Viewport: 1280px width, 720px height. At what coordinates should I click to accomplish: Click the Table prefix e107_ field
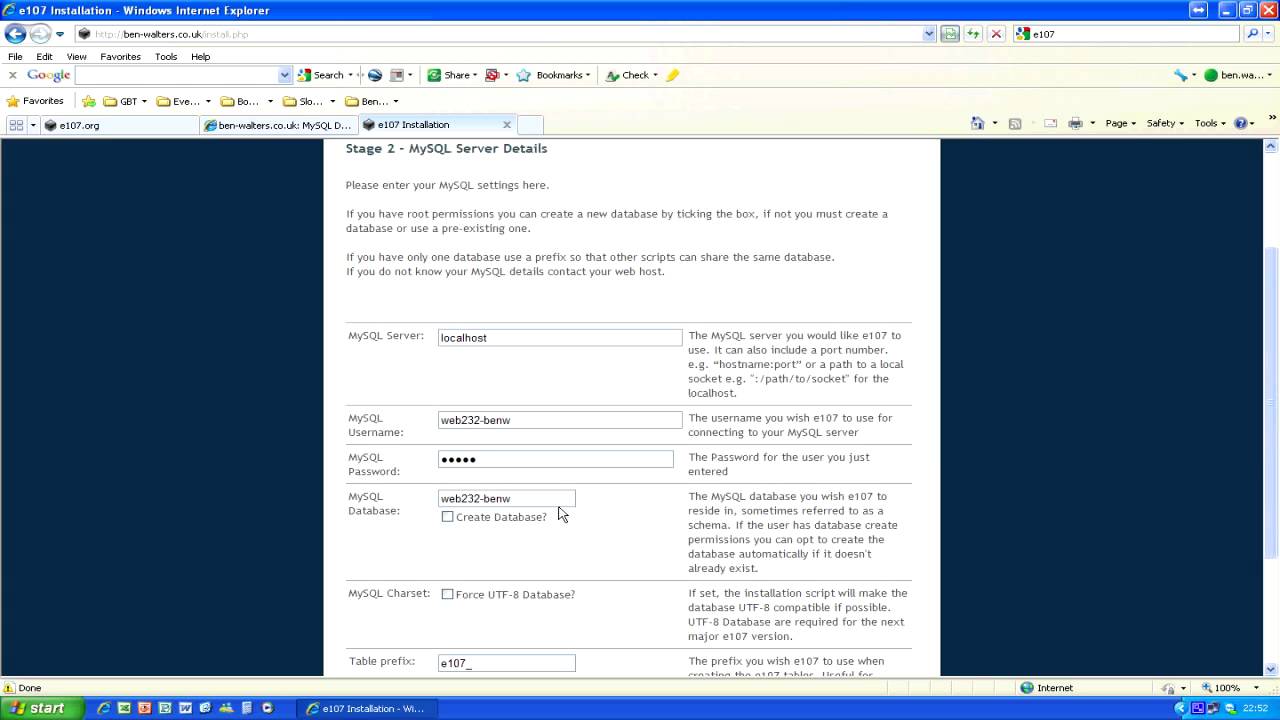pyautogui.click(x=507, y=663)
